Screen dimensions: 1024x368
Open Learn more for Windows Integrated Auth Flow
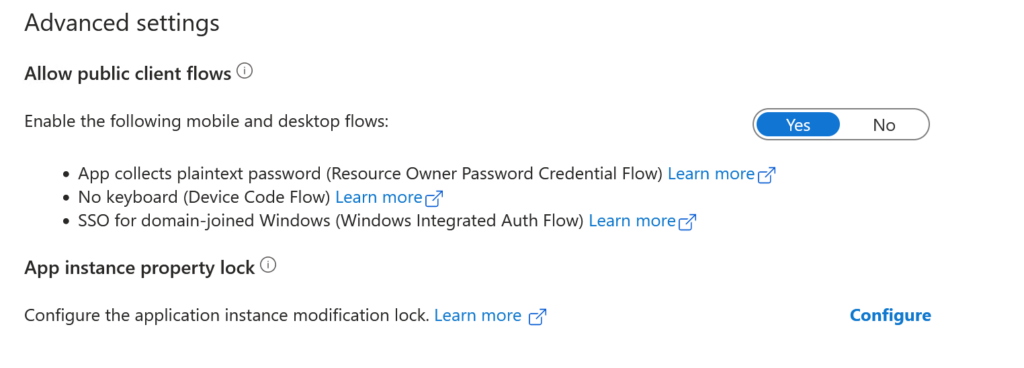(x=632, y=221)
